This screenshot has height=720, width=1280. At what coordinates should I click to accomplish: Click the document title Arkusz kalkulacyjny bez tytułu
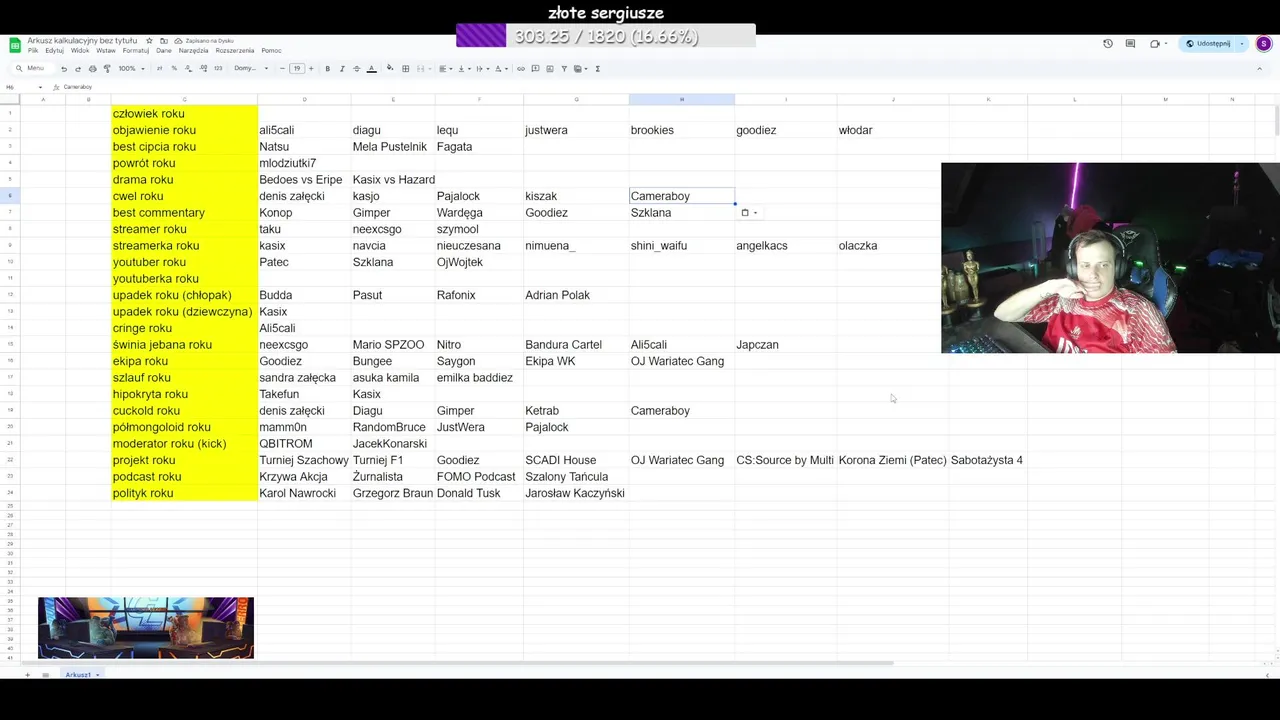tap(82, 41)
